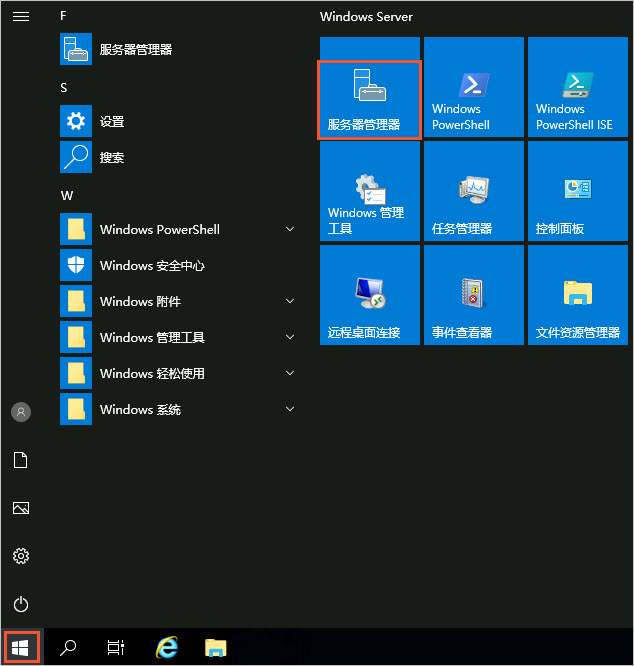The width and height of the screenshot is (634, 666).
Task: Expand the hamburger menu at top left
Action: tap(21, 17)
